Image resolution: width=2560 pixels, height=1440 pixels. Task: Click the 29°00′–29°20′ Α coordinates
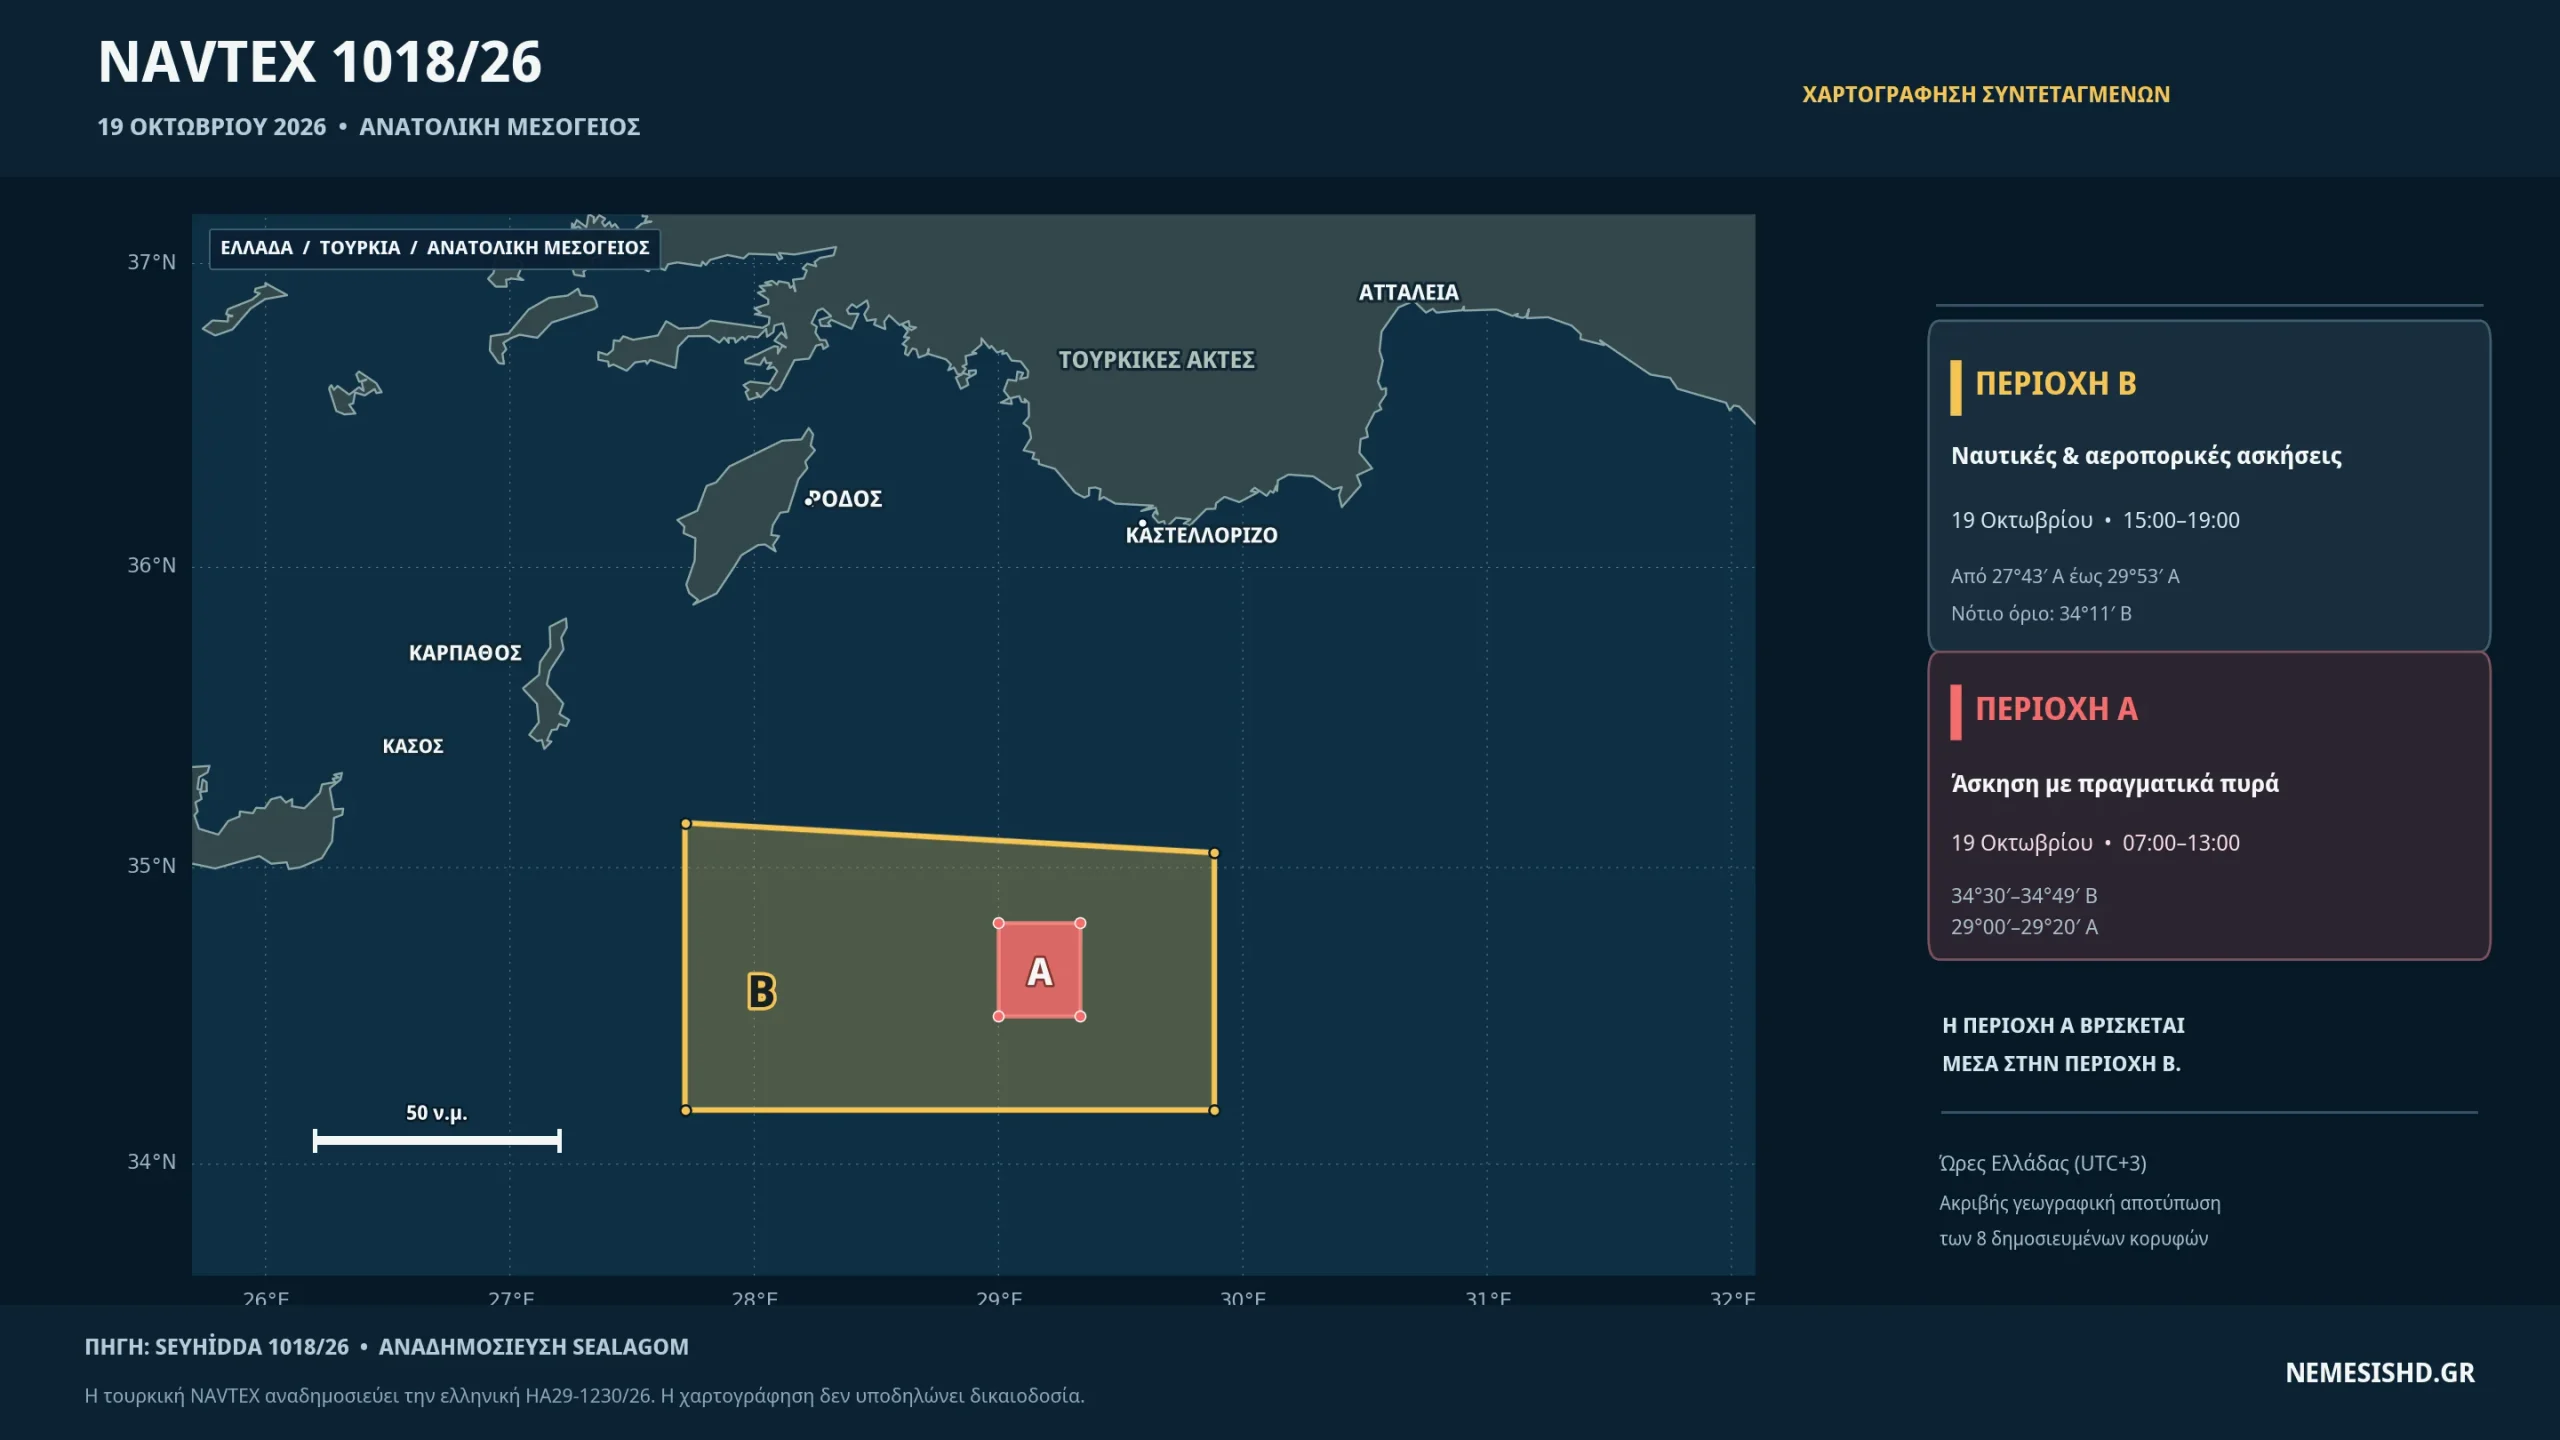(x=2024, y=927)
